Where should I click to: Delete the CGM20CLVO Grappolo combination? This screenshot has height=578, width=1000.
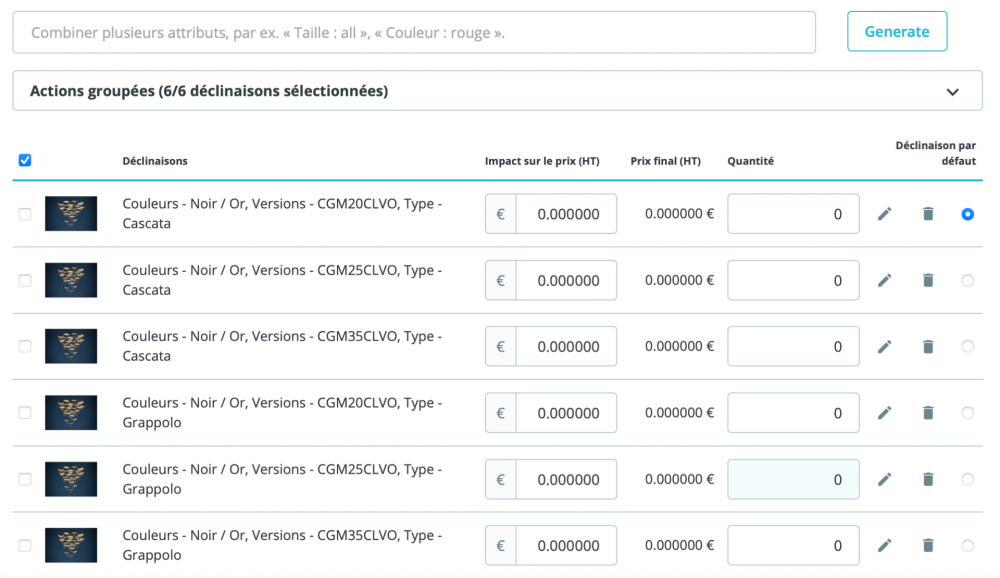[x=929, y=413]
